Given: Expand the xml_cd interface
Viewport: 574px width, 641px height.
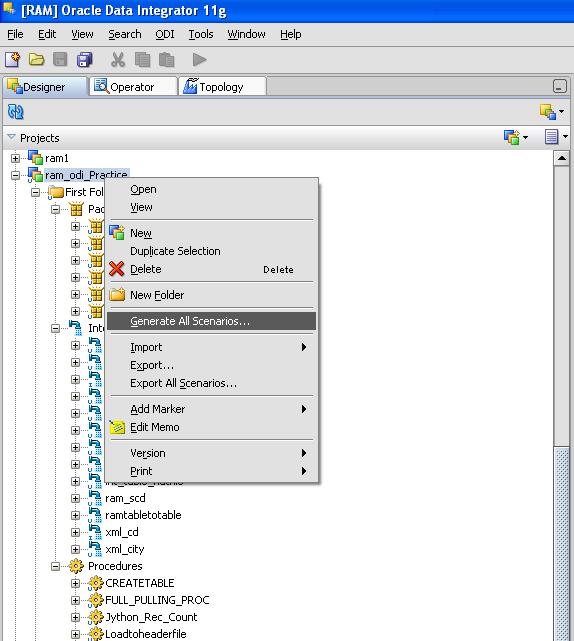Looking at the screenshot, I should coord(75,532).
